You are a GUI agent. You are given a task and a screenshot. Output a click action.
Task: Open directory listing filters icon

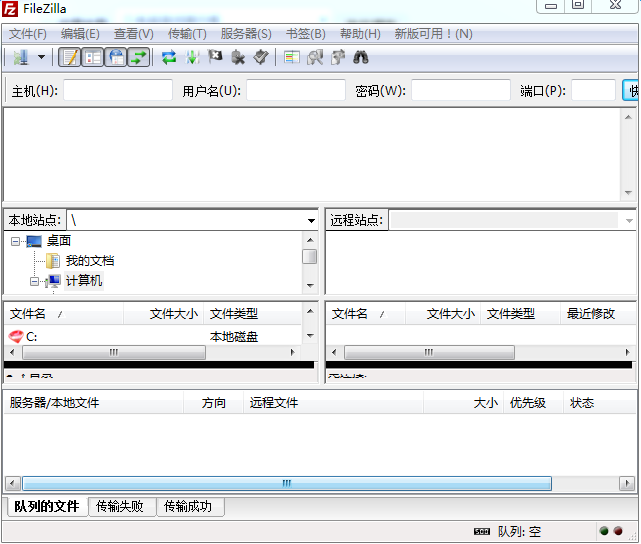(x=291, y=57)
